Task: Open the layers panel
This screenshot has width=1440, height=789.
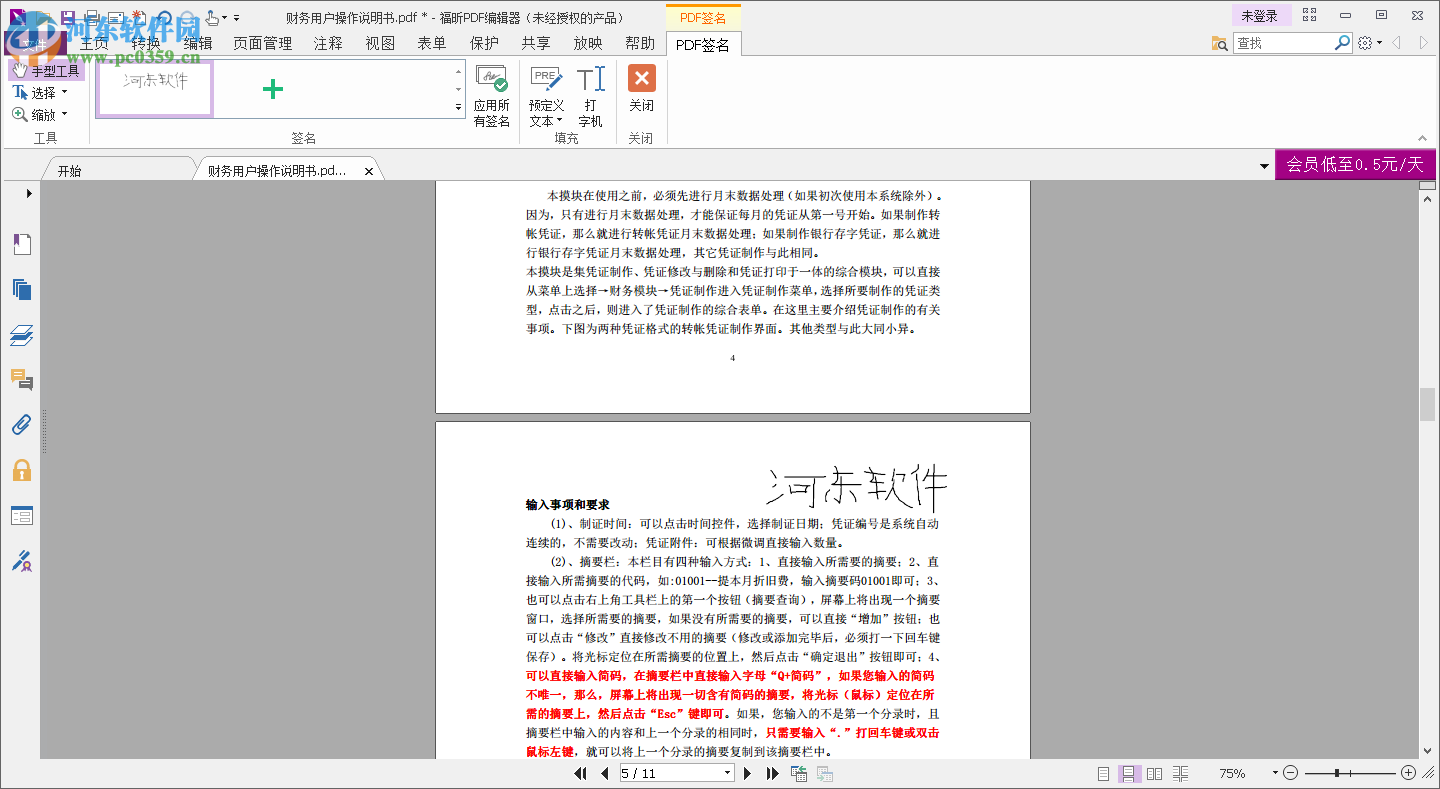Action: [22, 335]
